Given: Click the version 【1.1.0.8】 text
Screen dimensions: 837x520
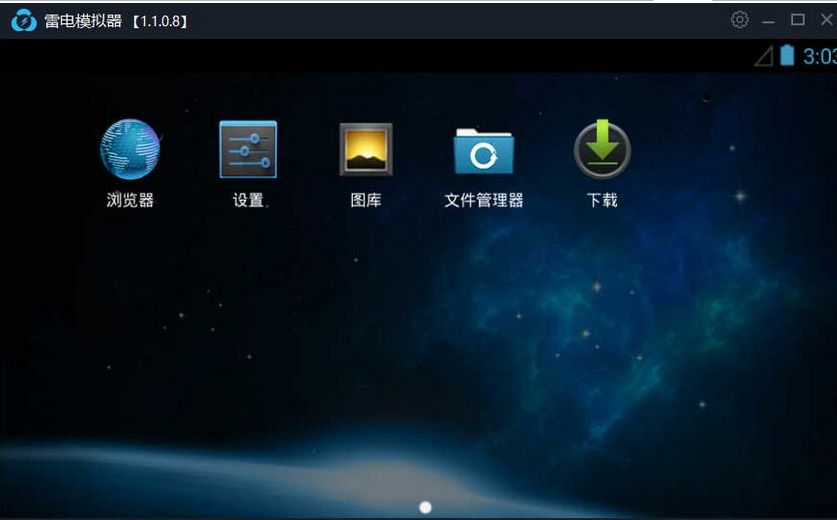Looking at the screenshot, I should pos(160,21).
